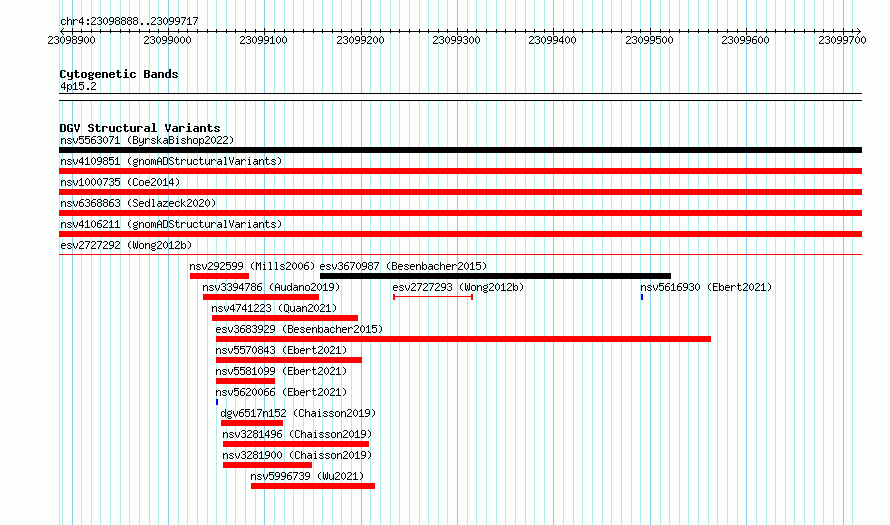Open nsv5570843 (Ebert2021) label
This screenshot has width=890, height=525.
tap(281, 350)
